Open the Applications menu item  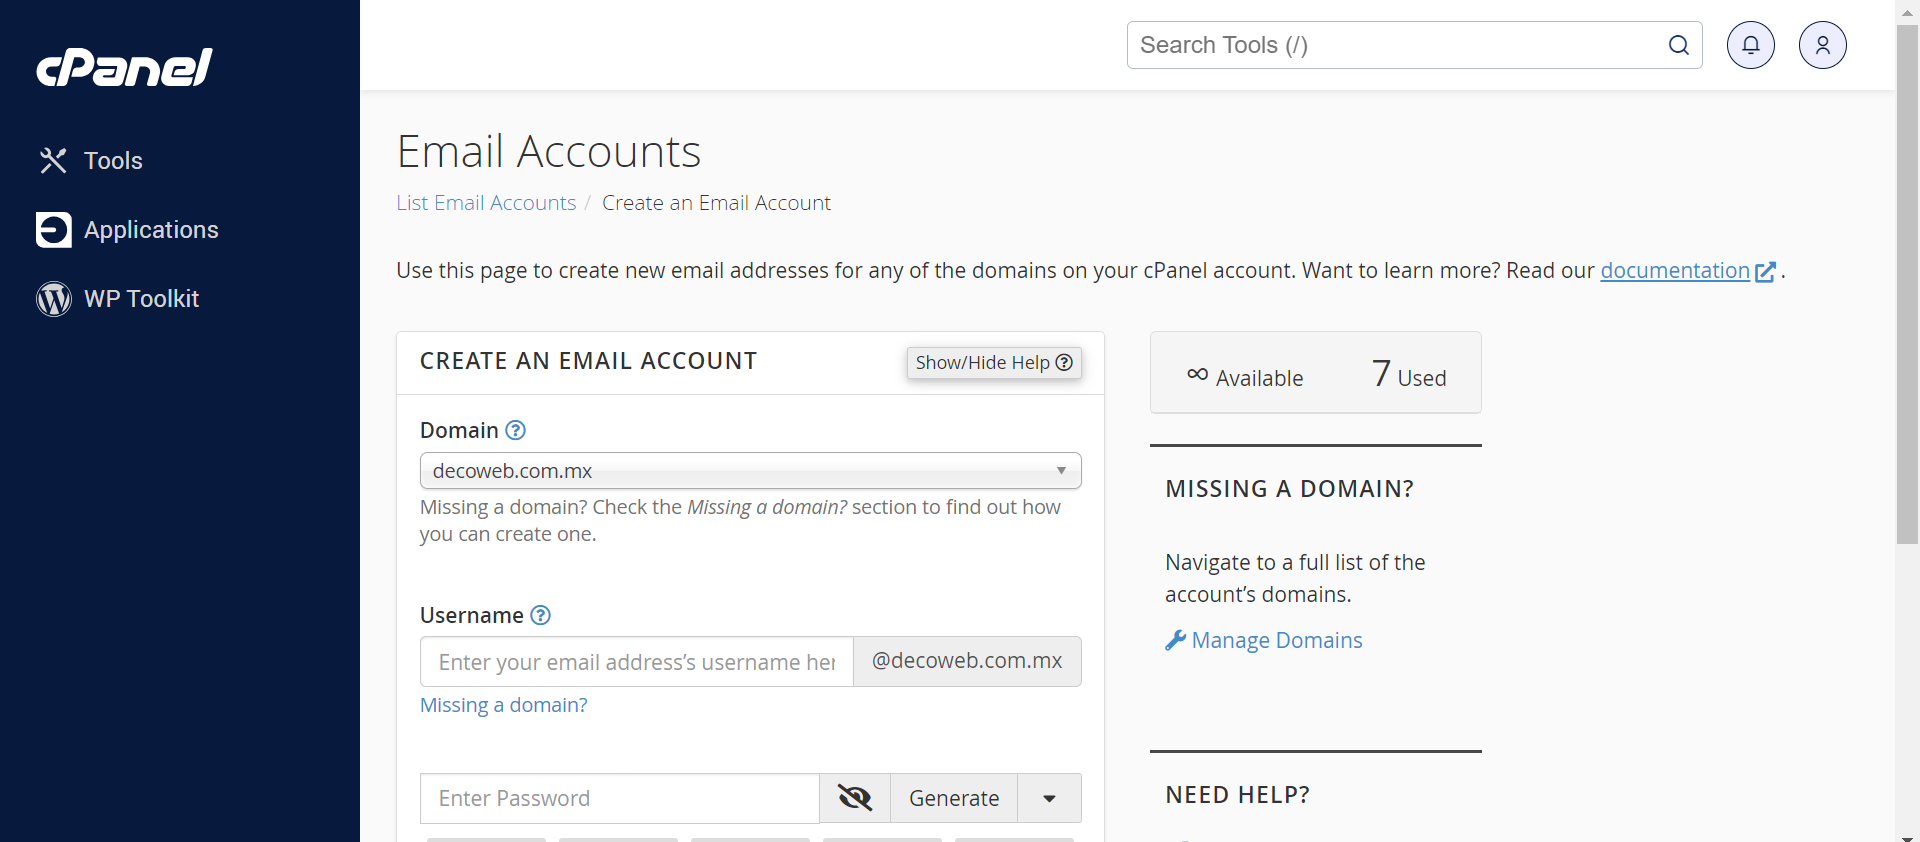(x=151, y=229)
